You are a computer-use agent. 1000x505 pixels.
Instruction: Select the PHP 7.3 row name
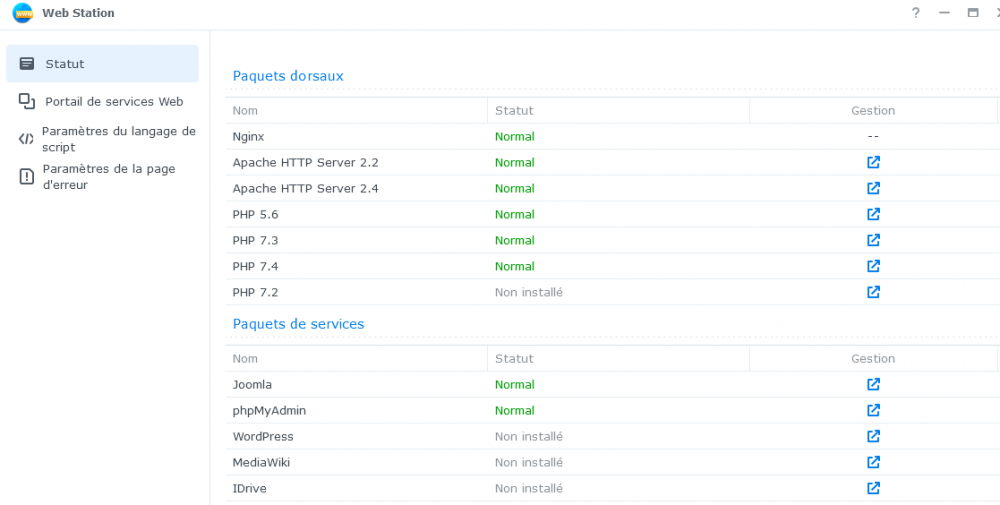pos(256,240)
